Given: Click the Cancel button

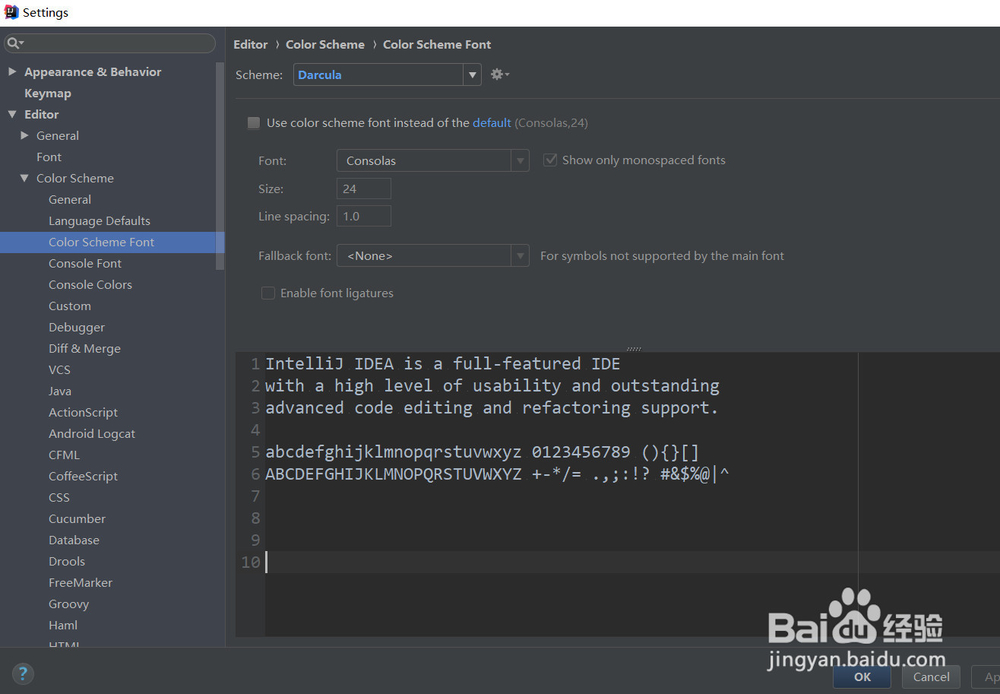Looking at the screenshot, I should click(931, 677).
